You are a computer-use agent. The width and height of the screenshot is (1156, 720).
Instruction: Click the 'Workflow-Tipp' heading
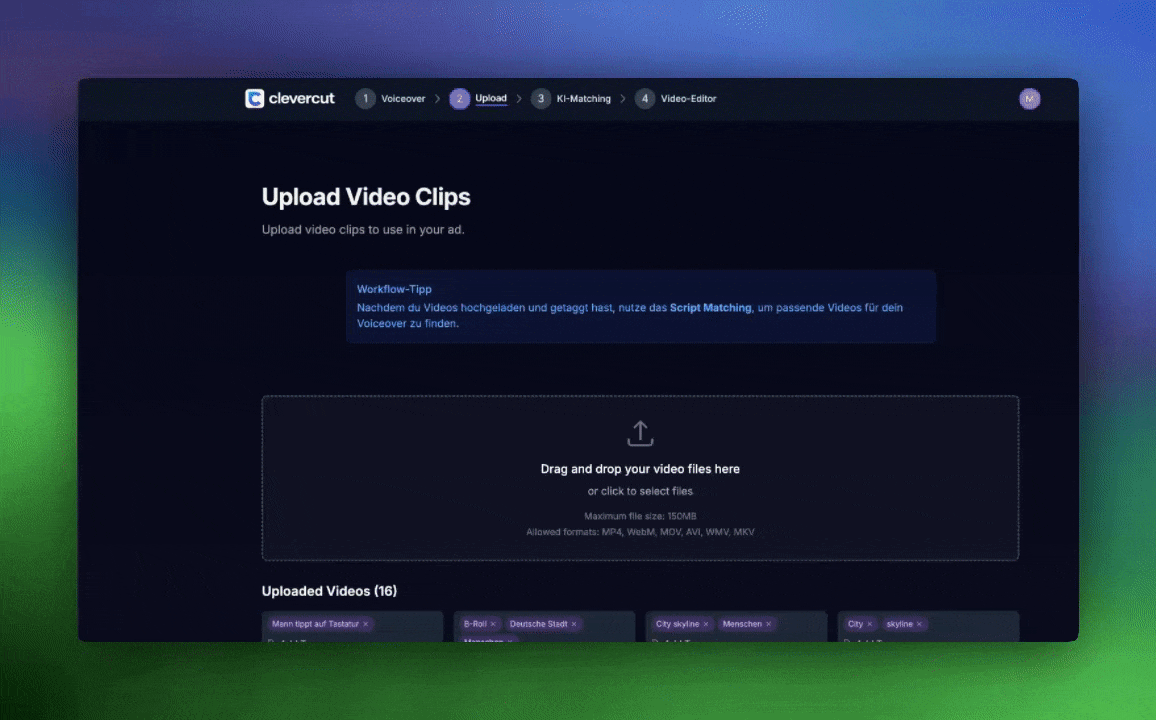coord(394,289)
